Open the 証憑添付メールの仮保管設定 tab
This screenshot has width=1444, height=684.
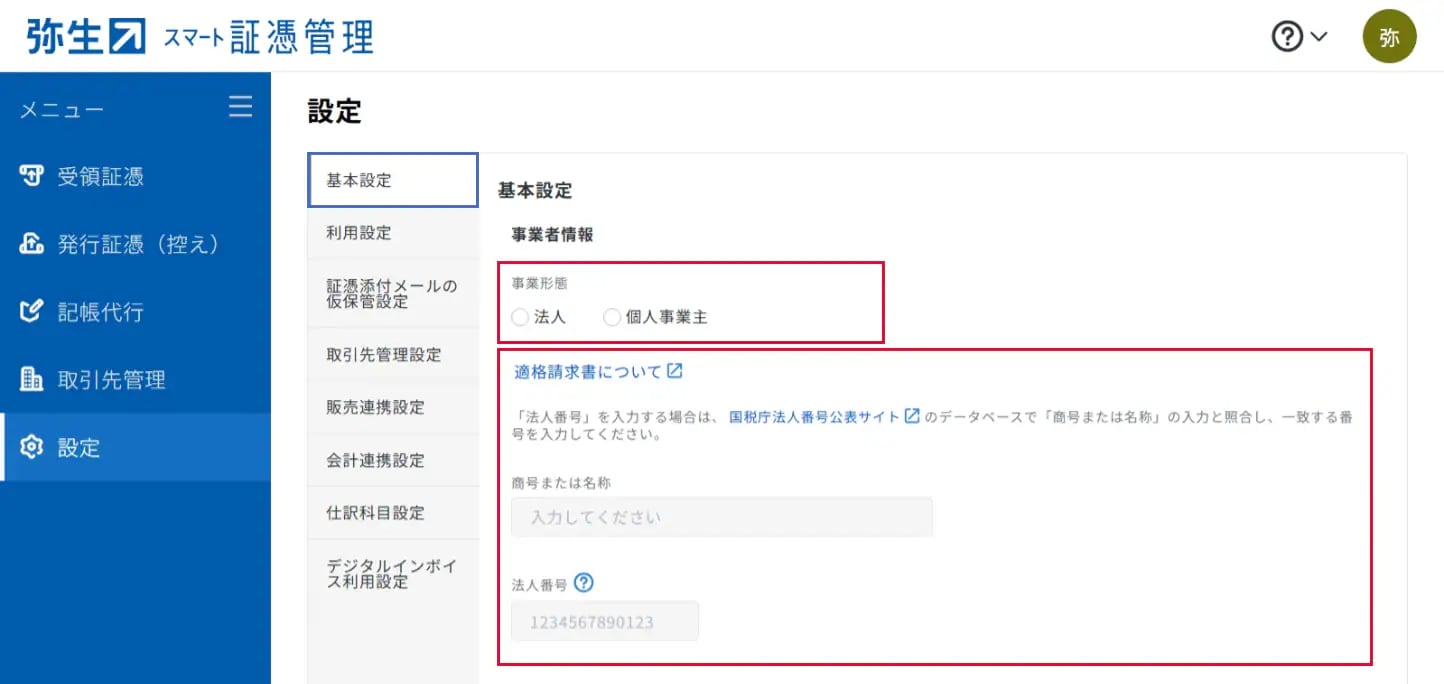(x=391, y=293)
